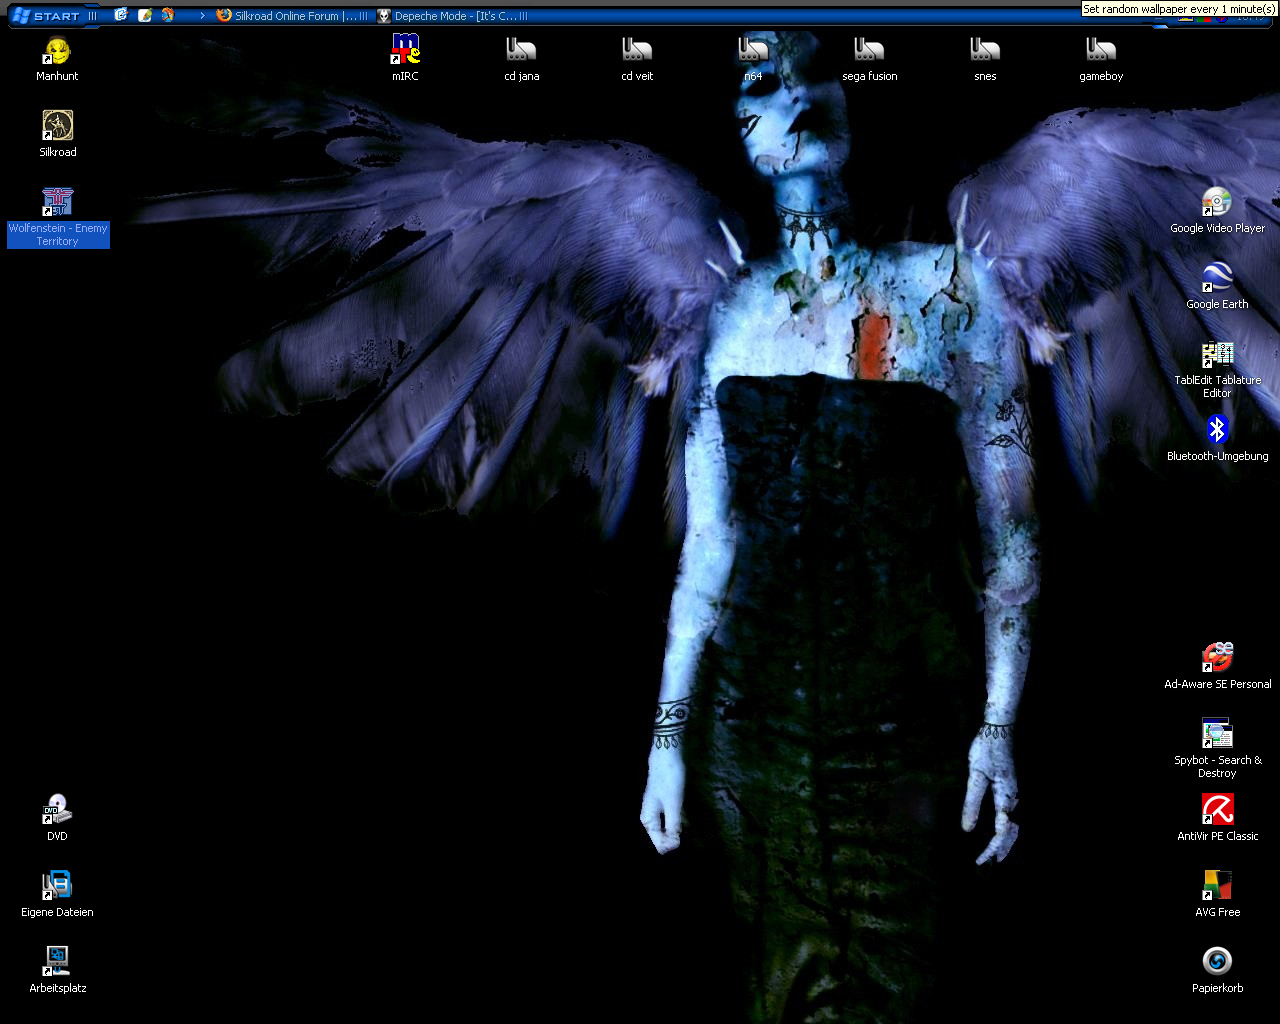Viewport: 1280px width, 1024px height.
Task: Launch the gameboy emulator icon
Action: click(1101, 51)
